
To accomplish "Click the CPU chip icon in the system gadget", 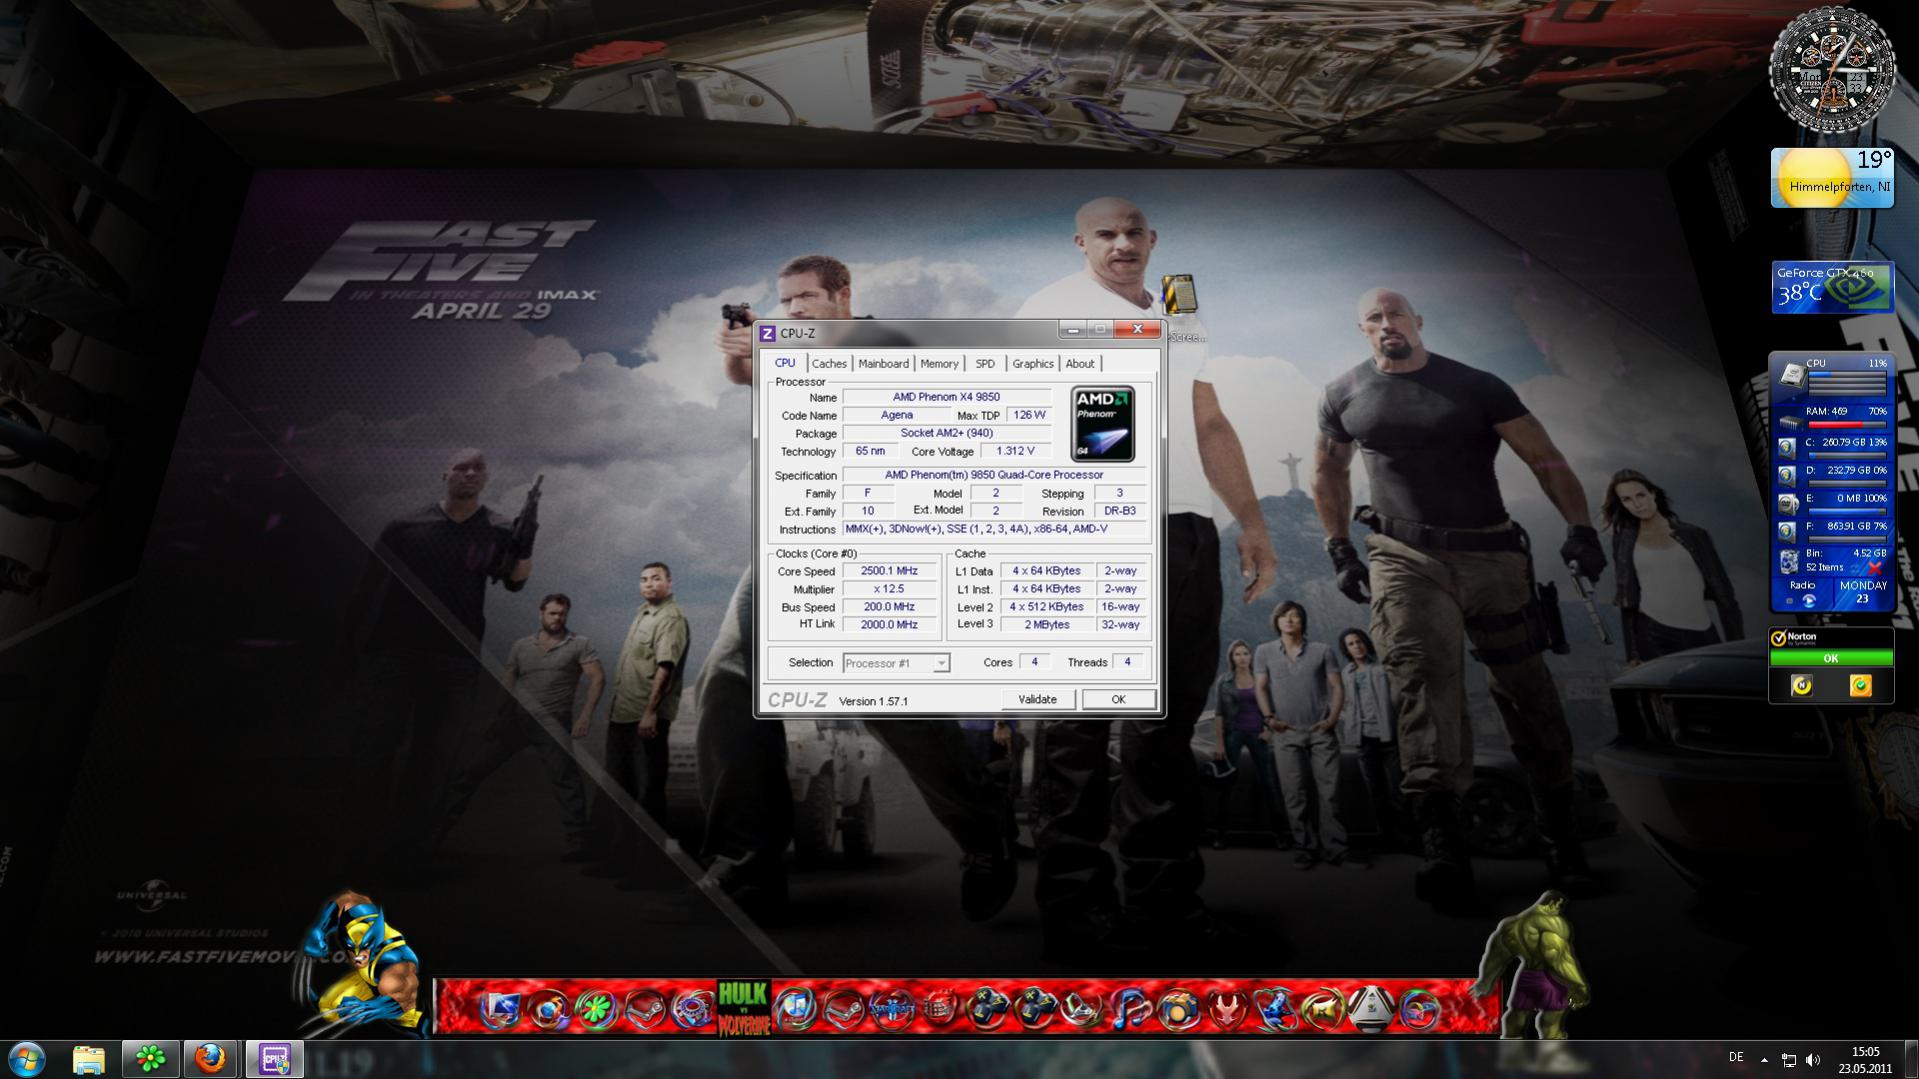I will click(1791, 375).
